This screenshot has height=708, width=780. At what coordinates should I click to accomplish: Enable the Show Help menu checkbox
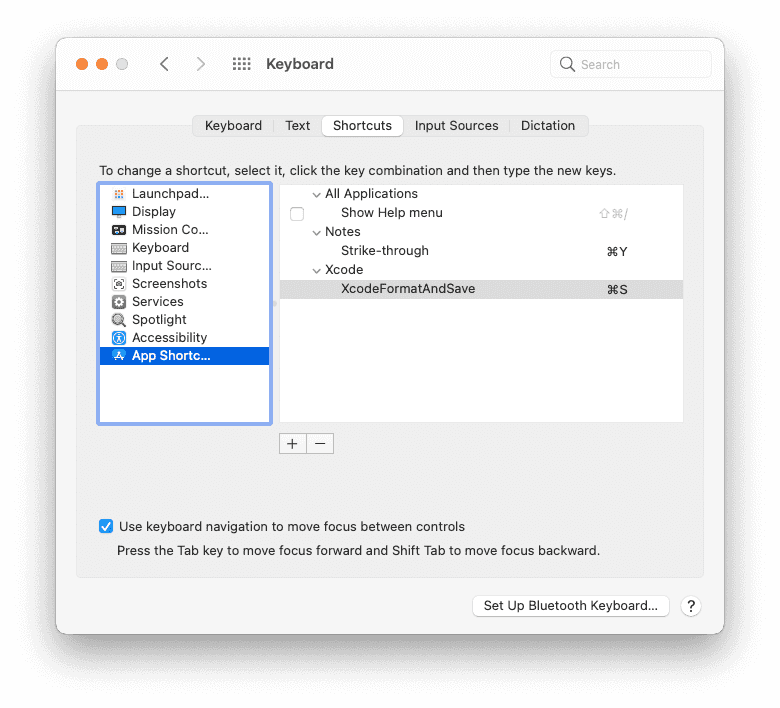[297, 214]
